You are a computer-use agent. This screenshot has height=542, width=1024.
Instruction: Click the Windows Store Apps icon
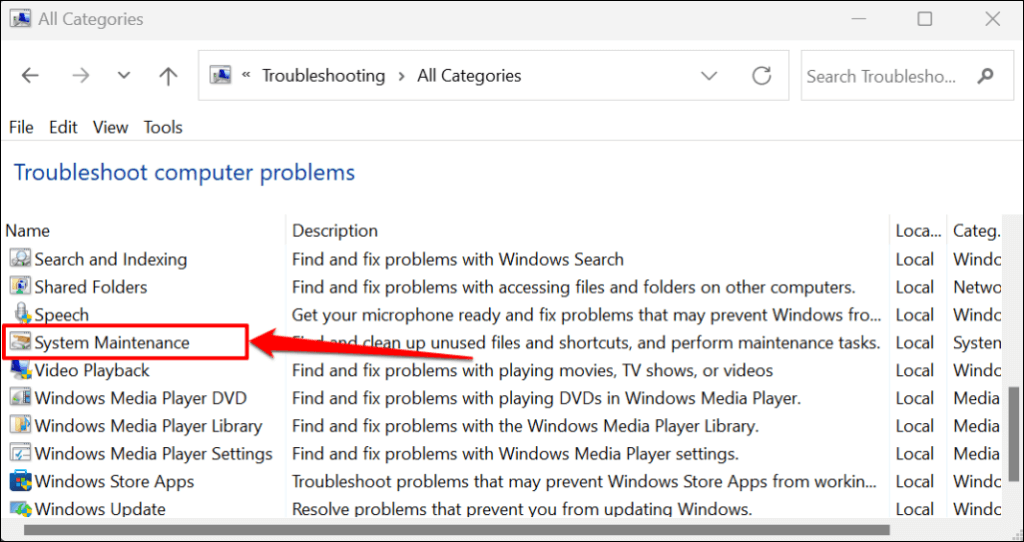20,481
